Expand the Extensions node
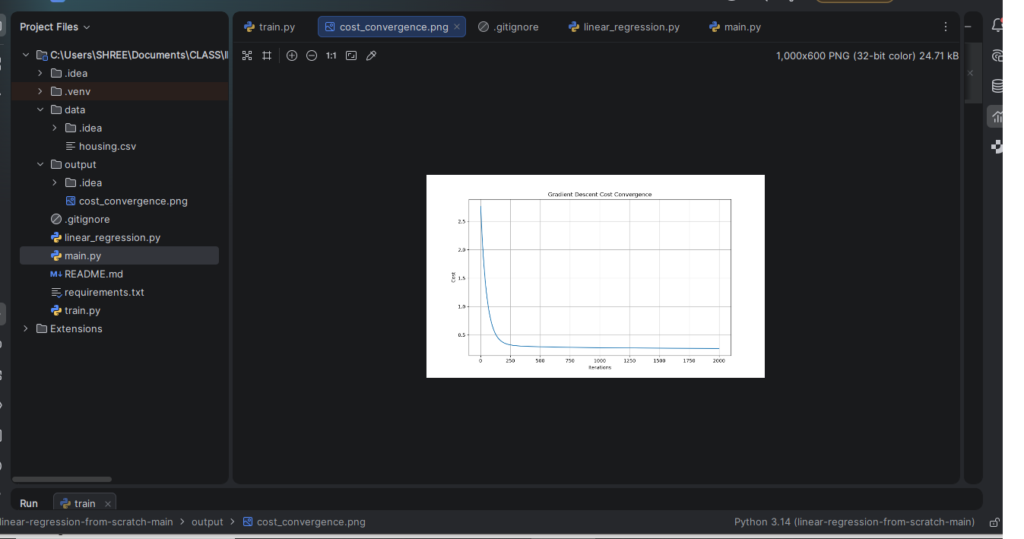This screenshot has height=539, width=1024. [x=25, y=329]
